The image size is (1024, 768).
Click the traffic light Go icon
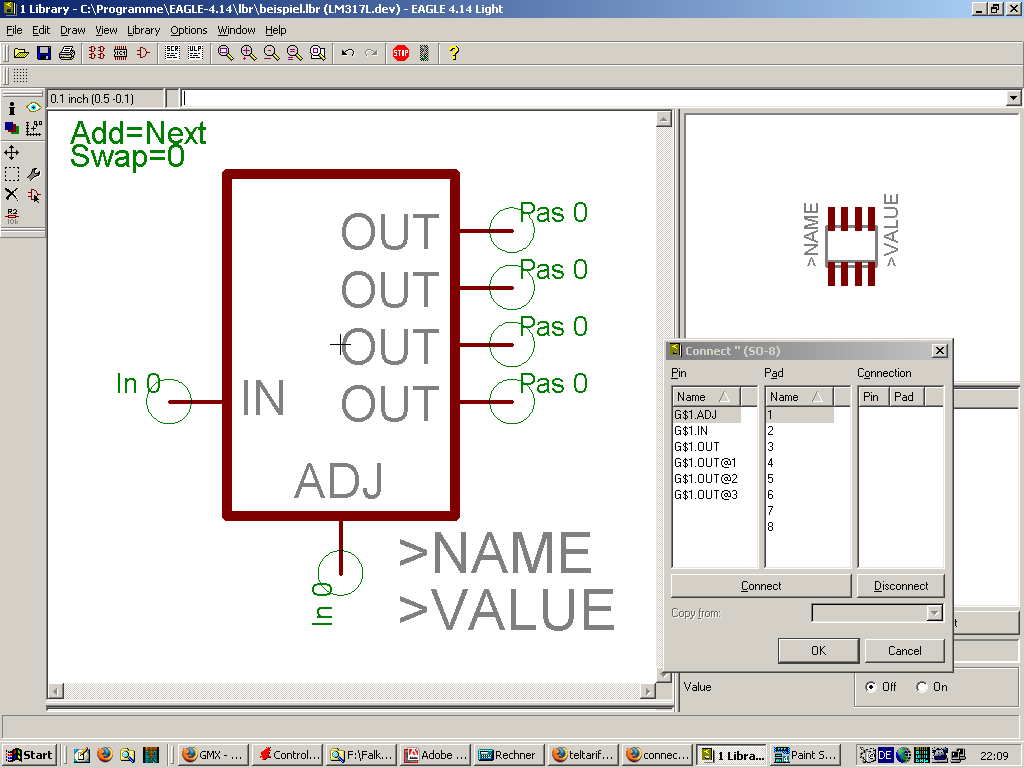pos(424,53)
